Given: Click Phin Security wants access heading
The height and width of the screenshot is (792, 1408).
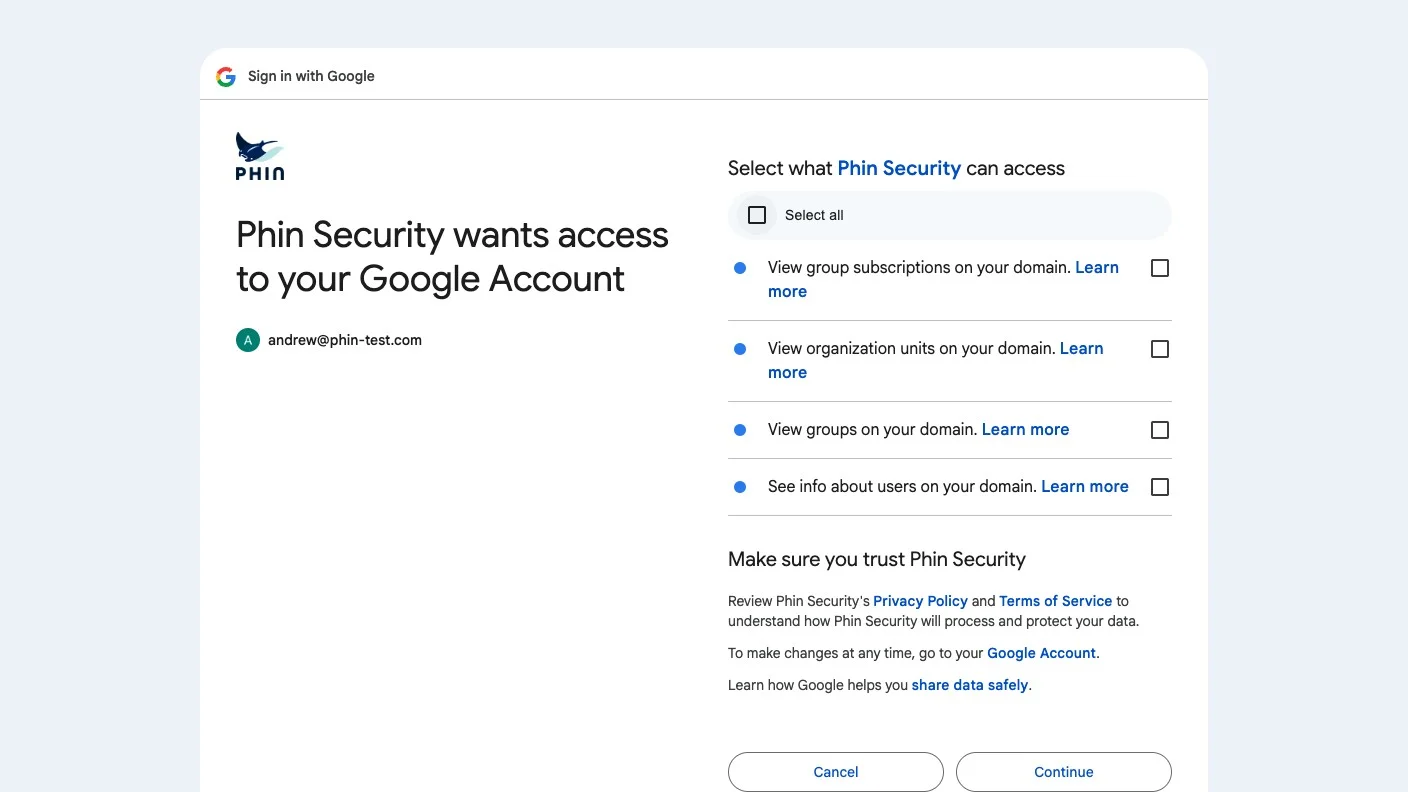Looking at the screenshot, I should click(452, 256).
